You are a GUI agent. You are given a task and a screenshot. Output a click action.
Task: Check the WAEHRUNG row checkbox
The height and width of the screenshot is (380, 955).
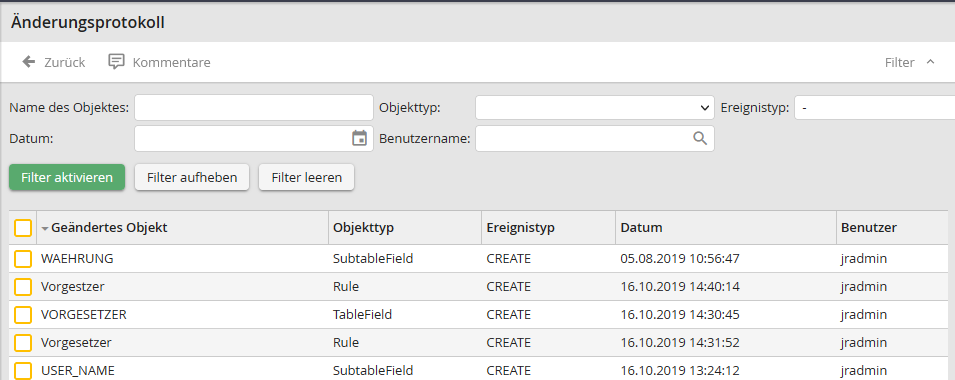point(23,259)
